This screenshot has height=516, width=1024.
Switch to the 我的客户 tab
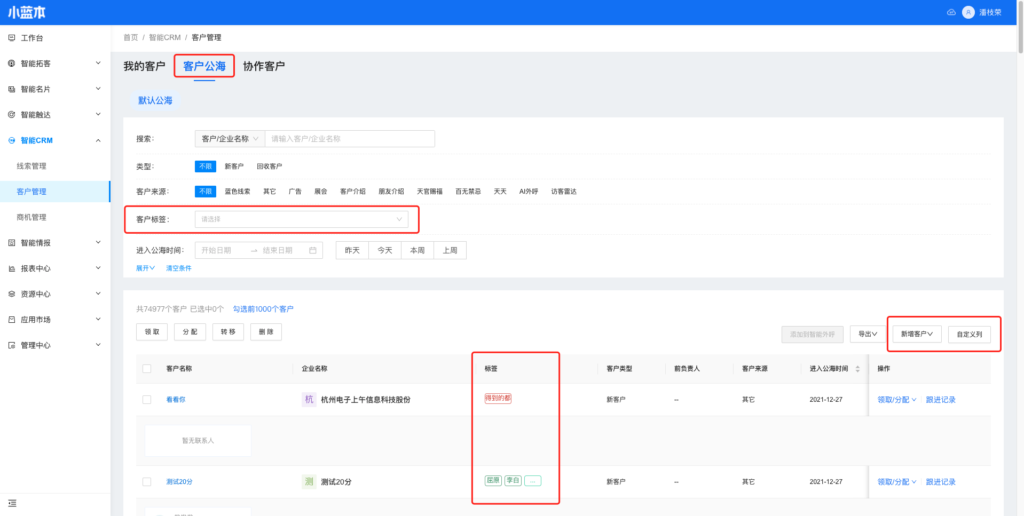144,66
